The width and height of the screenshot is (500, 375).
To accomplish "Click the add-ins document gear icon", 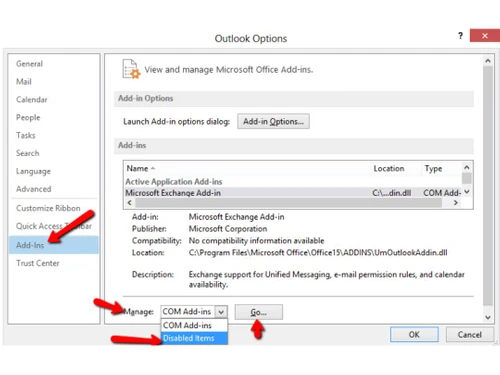I will click(x=131, y=69).
